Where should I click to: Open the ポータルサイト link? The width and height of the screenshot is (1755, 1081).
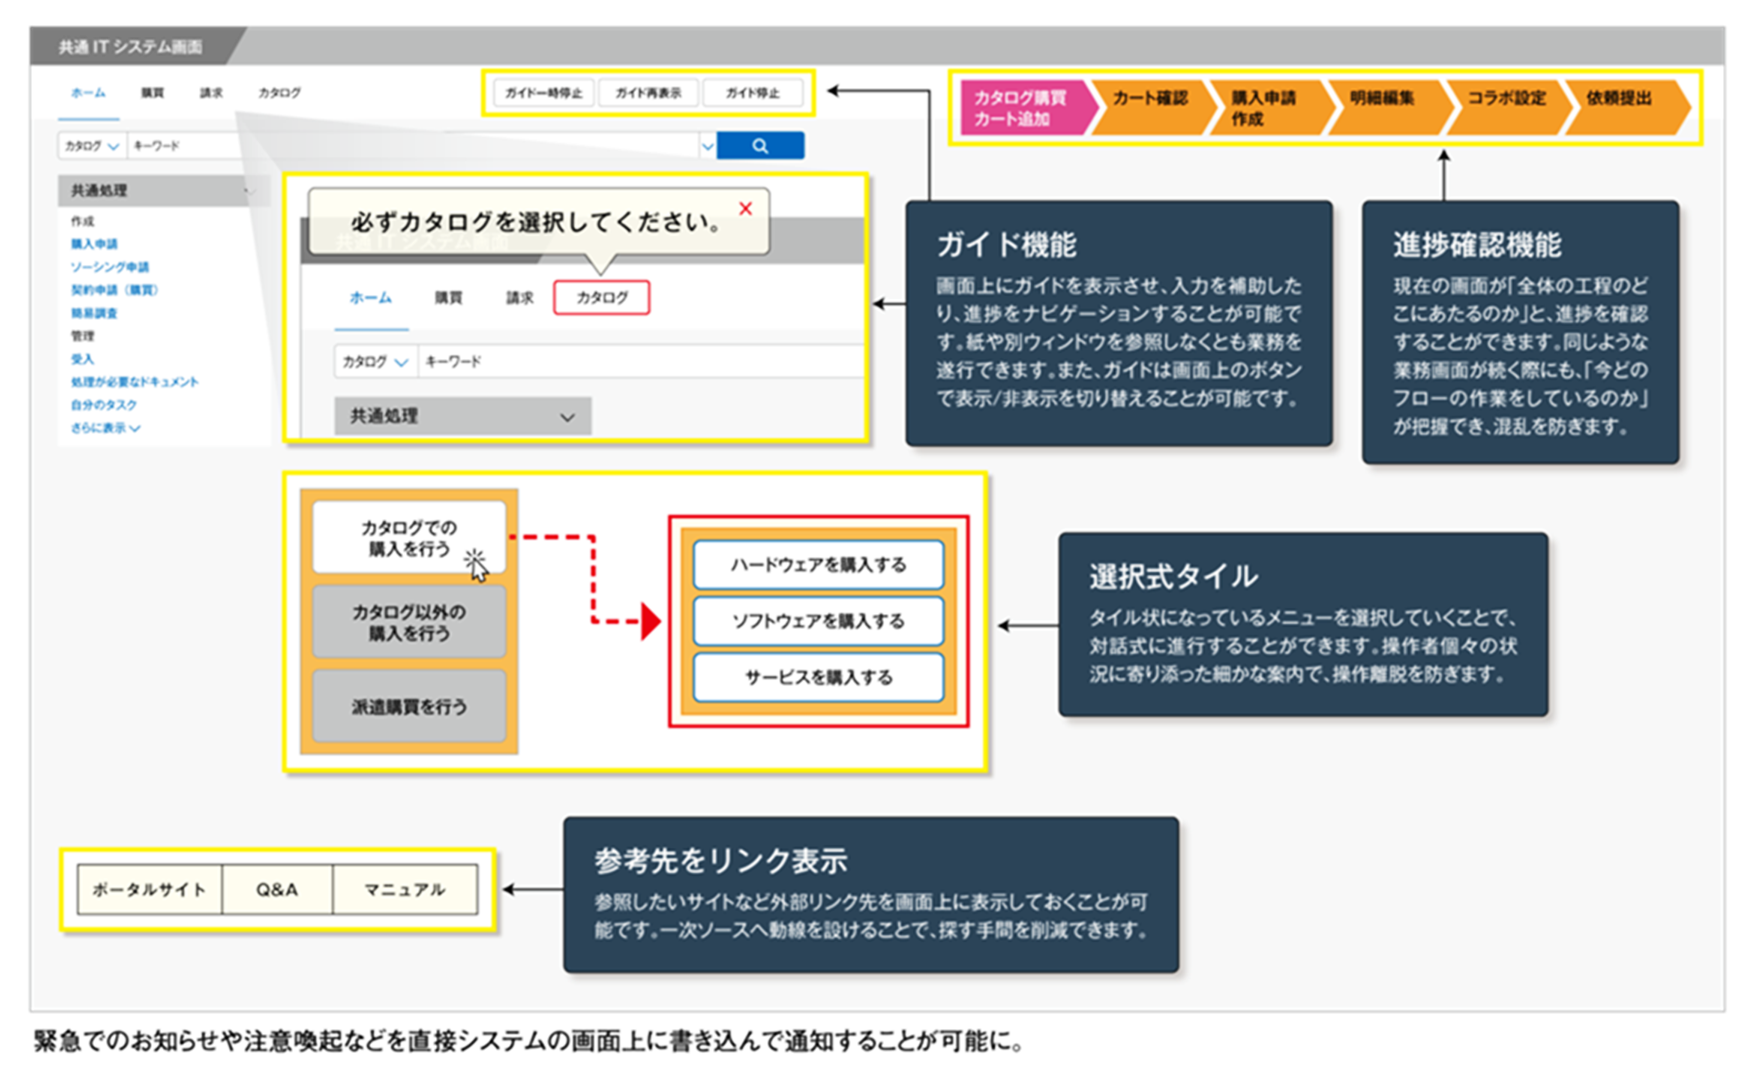click(x=148, y=888)
